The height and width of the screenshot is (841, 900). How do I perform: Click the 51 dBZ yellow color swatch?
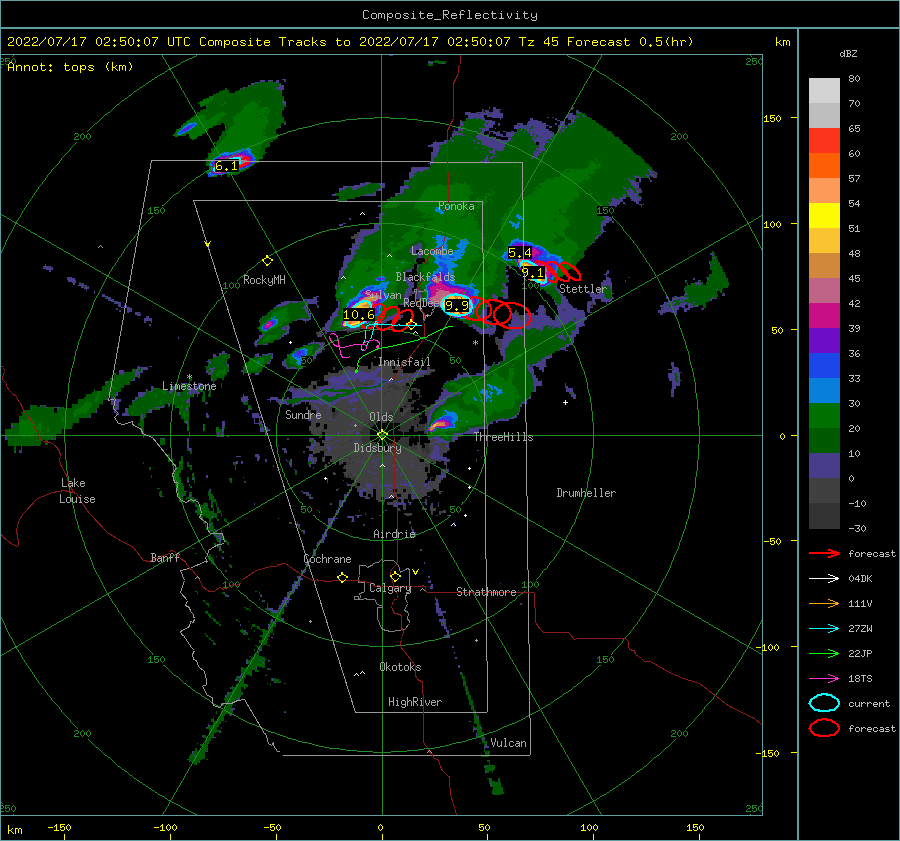(x=824, y=216)
